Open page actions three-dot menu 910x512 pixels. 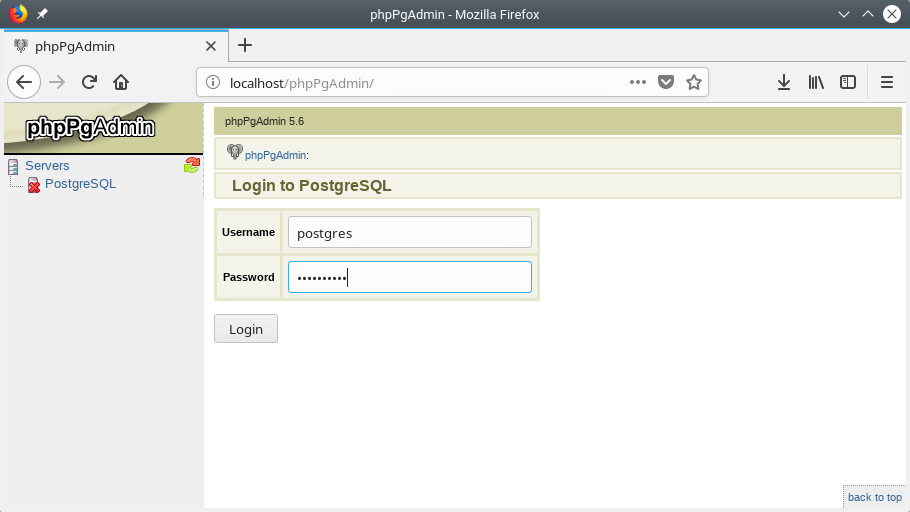pyautogui.click(x=638, y=82)
